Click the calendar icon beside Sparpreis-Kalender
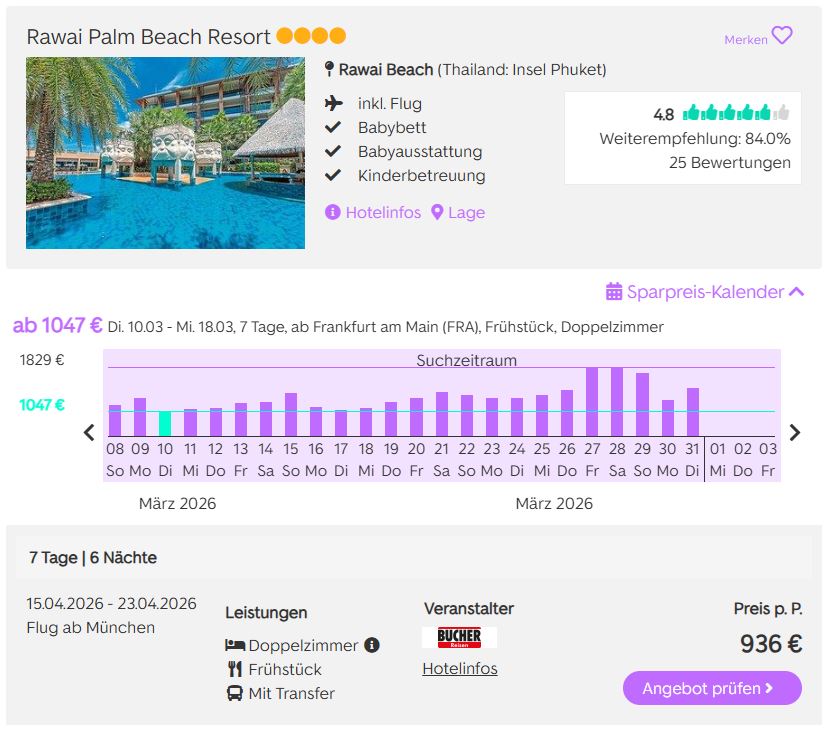The width and height of the screenshot is (827, 732). point(614,292)
